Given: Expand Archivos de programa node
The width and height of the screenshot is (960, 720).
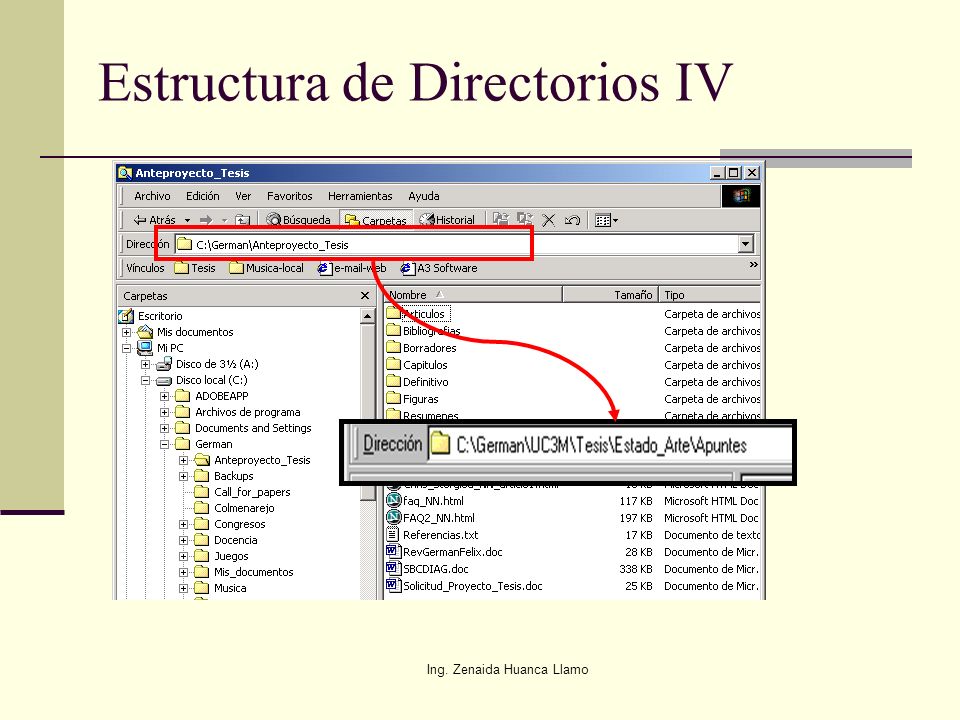Looking at the screenshot, I should point(164,412).
